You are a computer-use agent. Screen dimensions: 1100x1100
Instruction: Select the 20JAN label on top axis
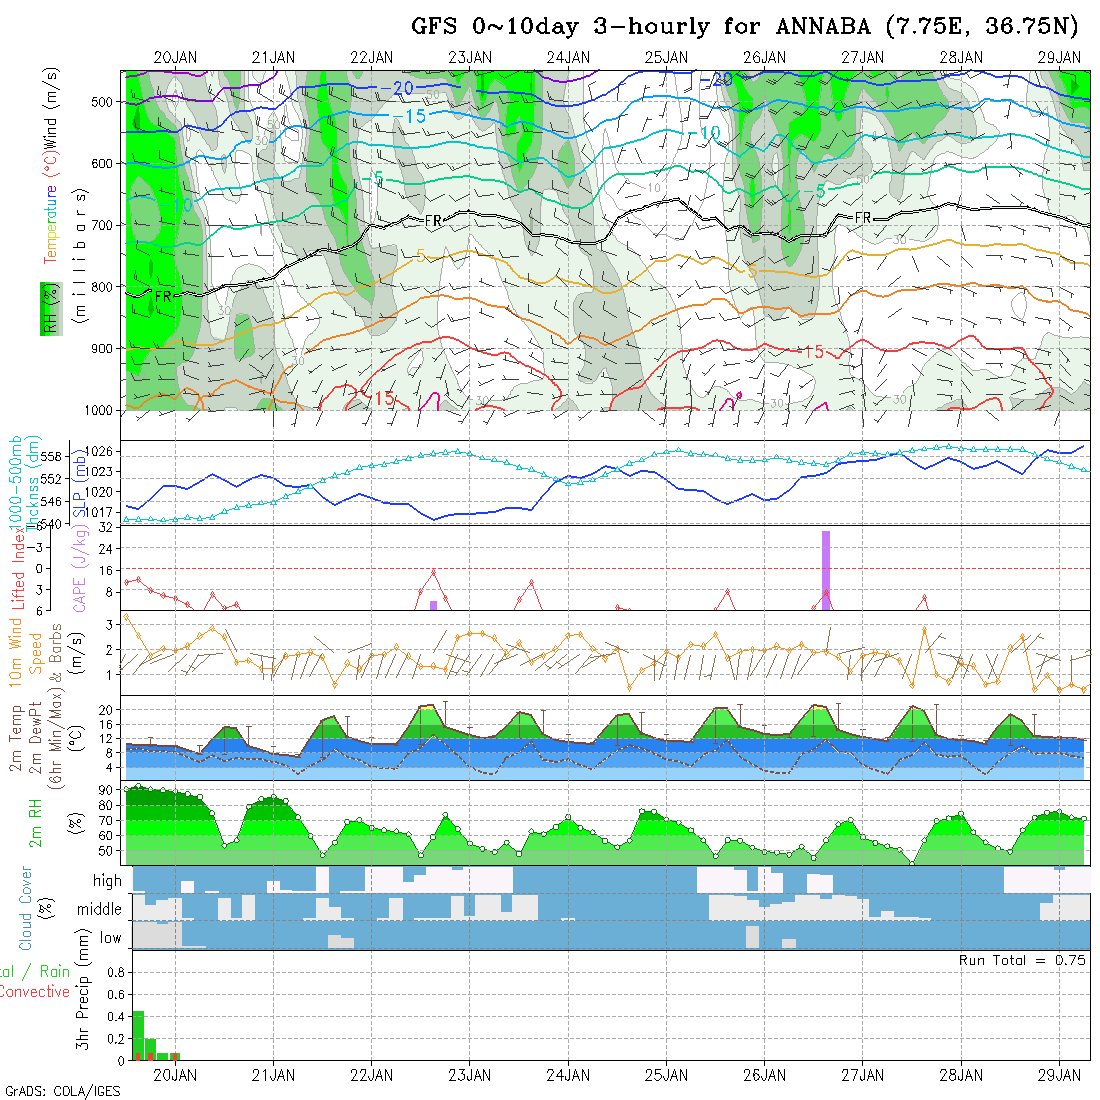(175, 58)
